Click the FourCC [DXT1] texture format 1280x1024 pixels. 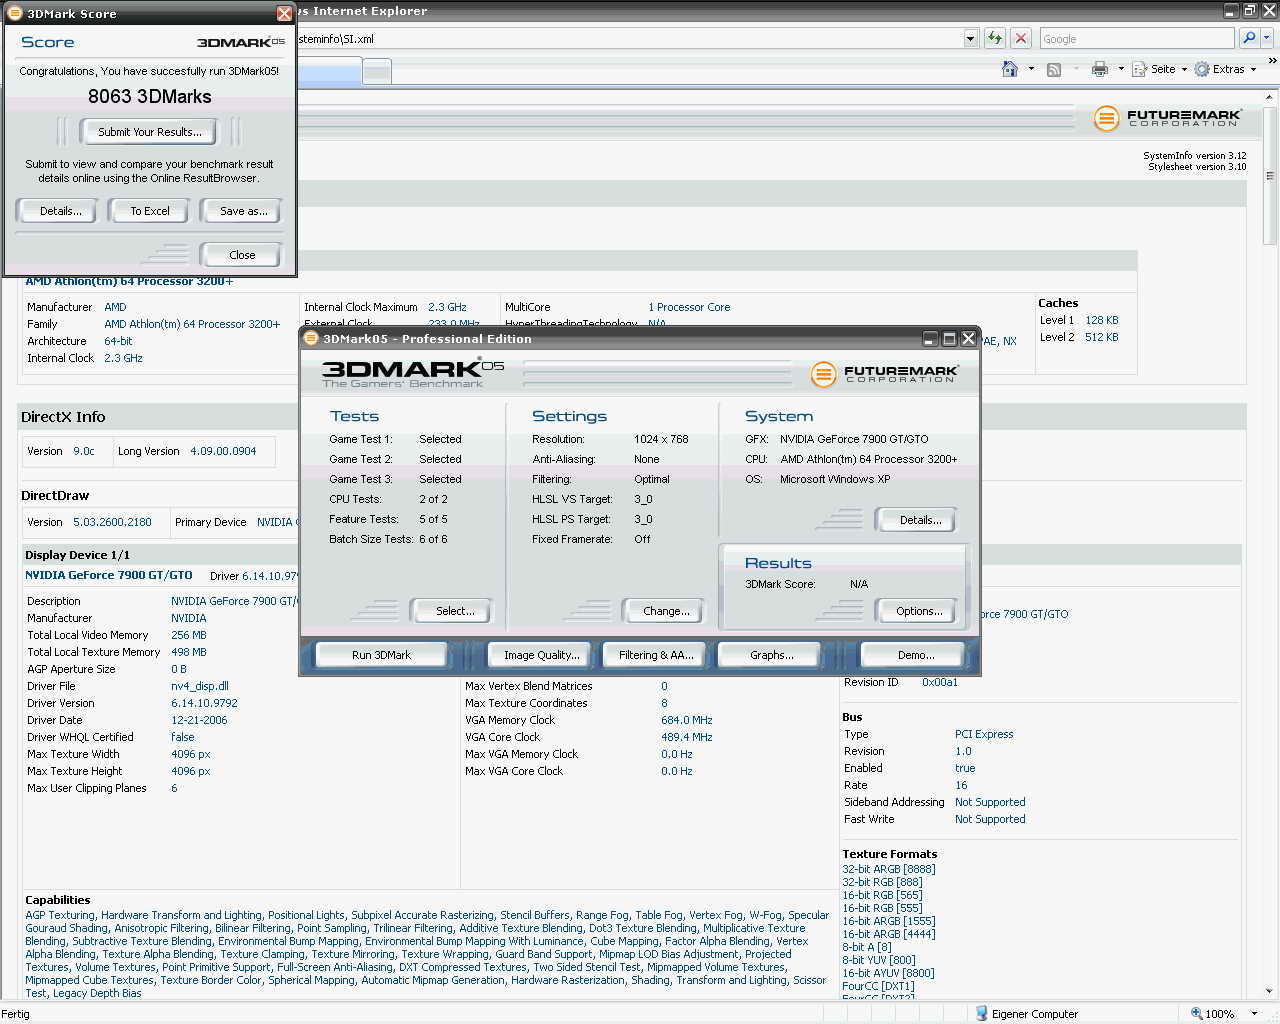click(878, 986)
